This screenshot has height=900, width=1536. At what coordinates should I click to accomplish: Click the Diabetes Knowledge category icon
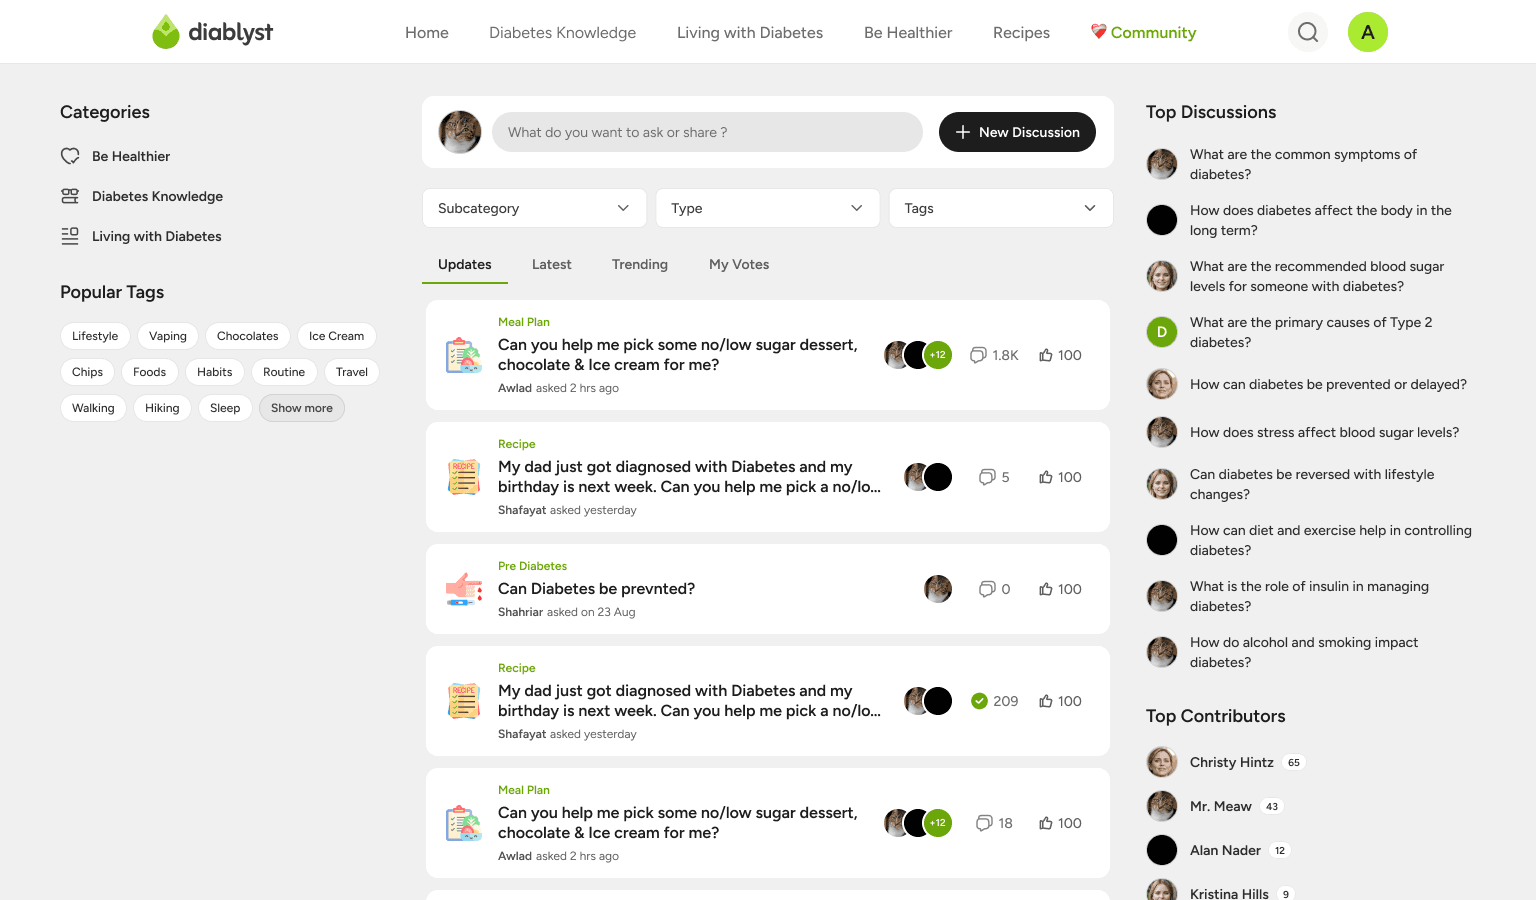[70, 196]
